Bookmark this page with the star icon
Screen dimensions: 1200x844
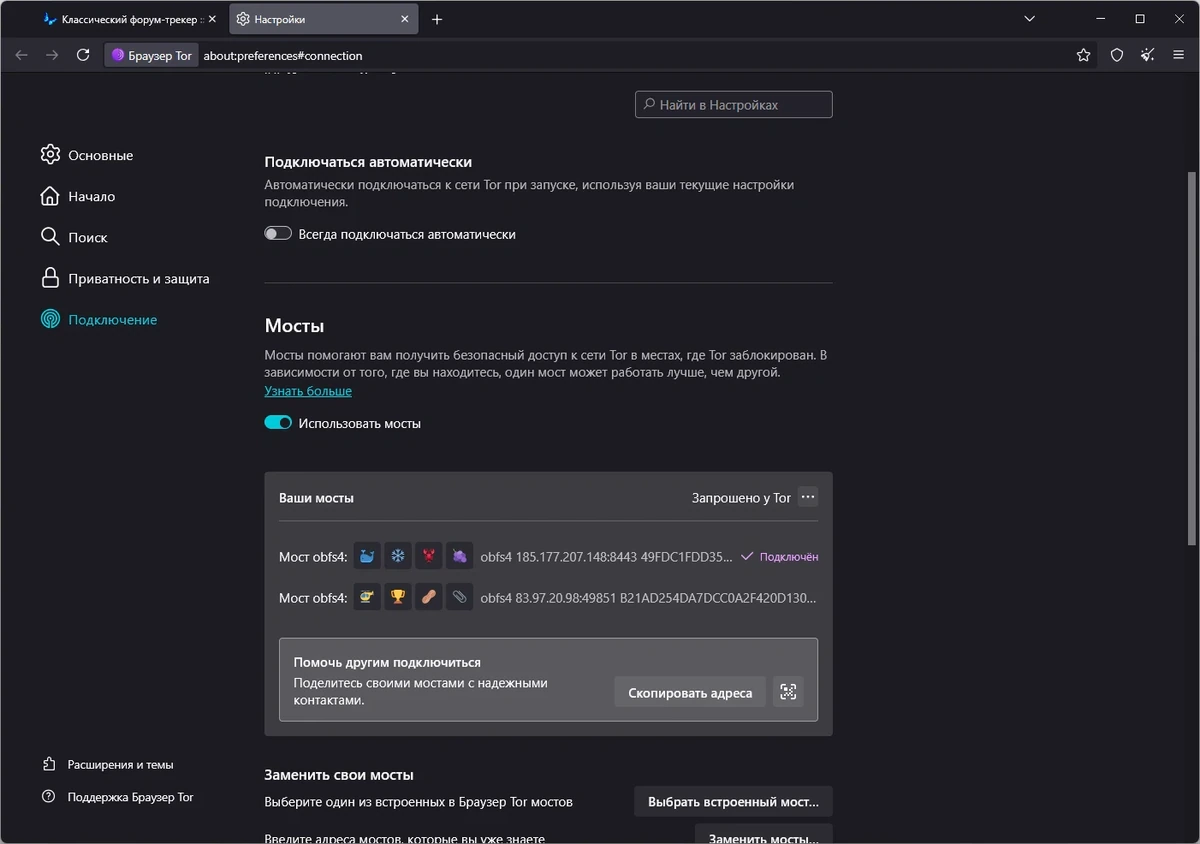click(1083, 55)
